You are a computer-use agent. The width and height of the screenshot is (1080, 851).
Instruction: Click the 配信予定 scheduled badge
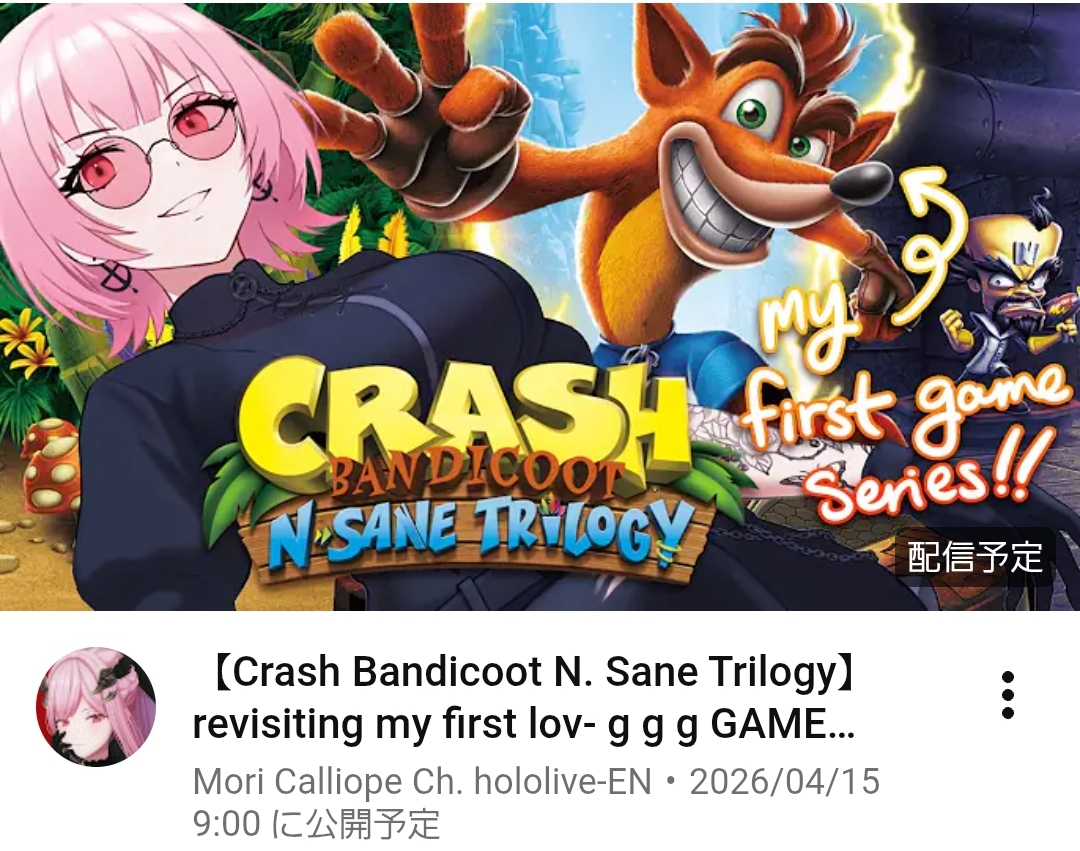(x=974, y=556)
